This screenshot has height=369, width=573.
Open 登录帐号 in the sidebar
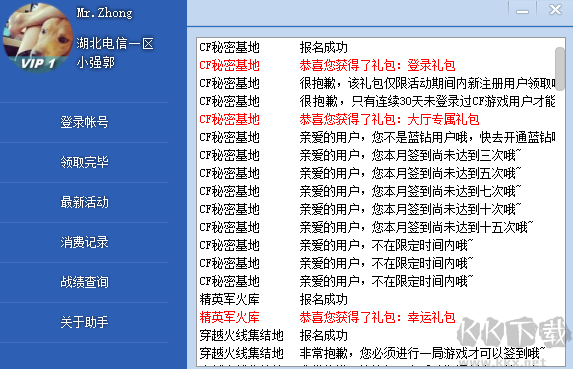84,122
